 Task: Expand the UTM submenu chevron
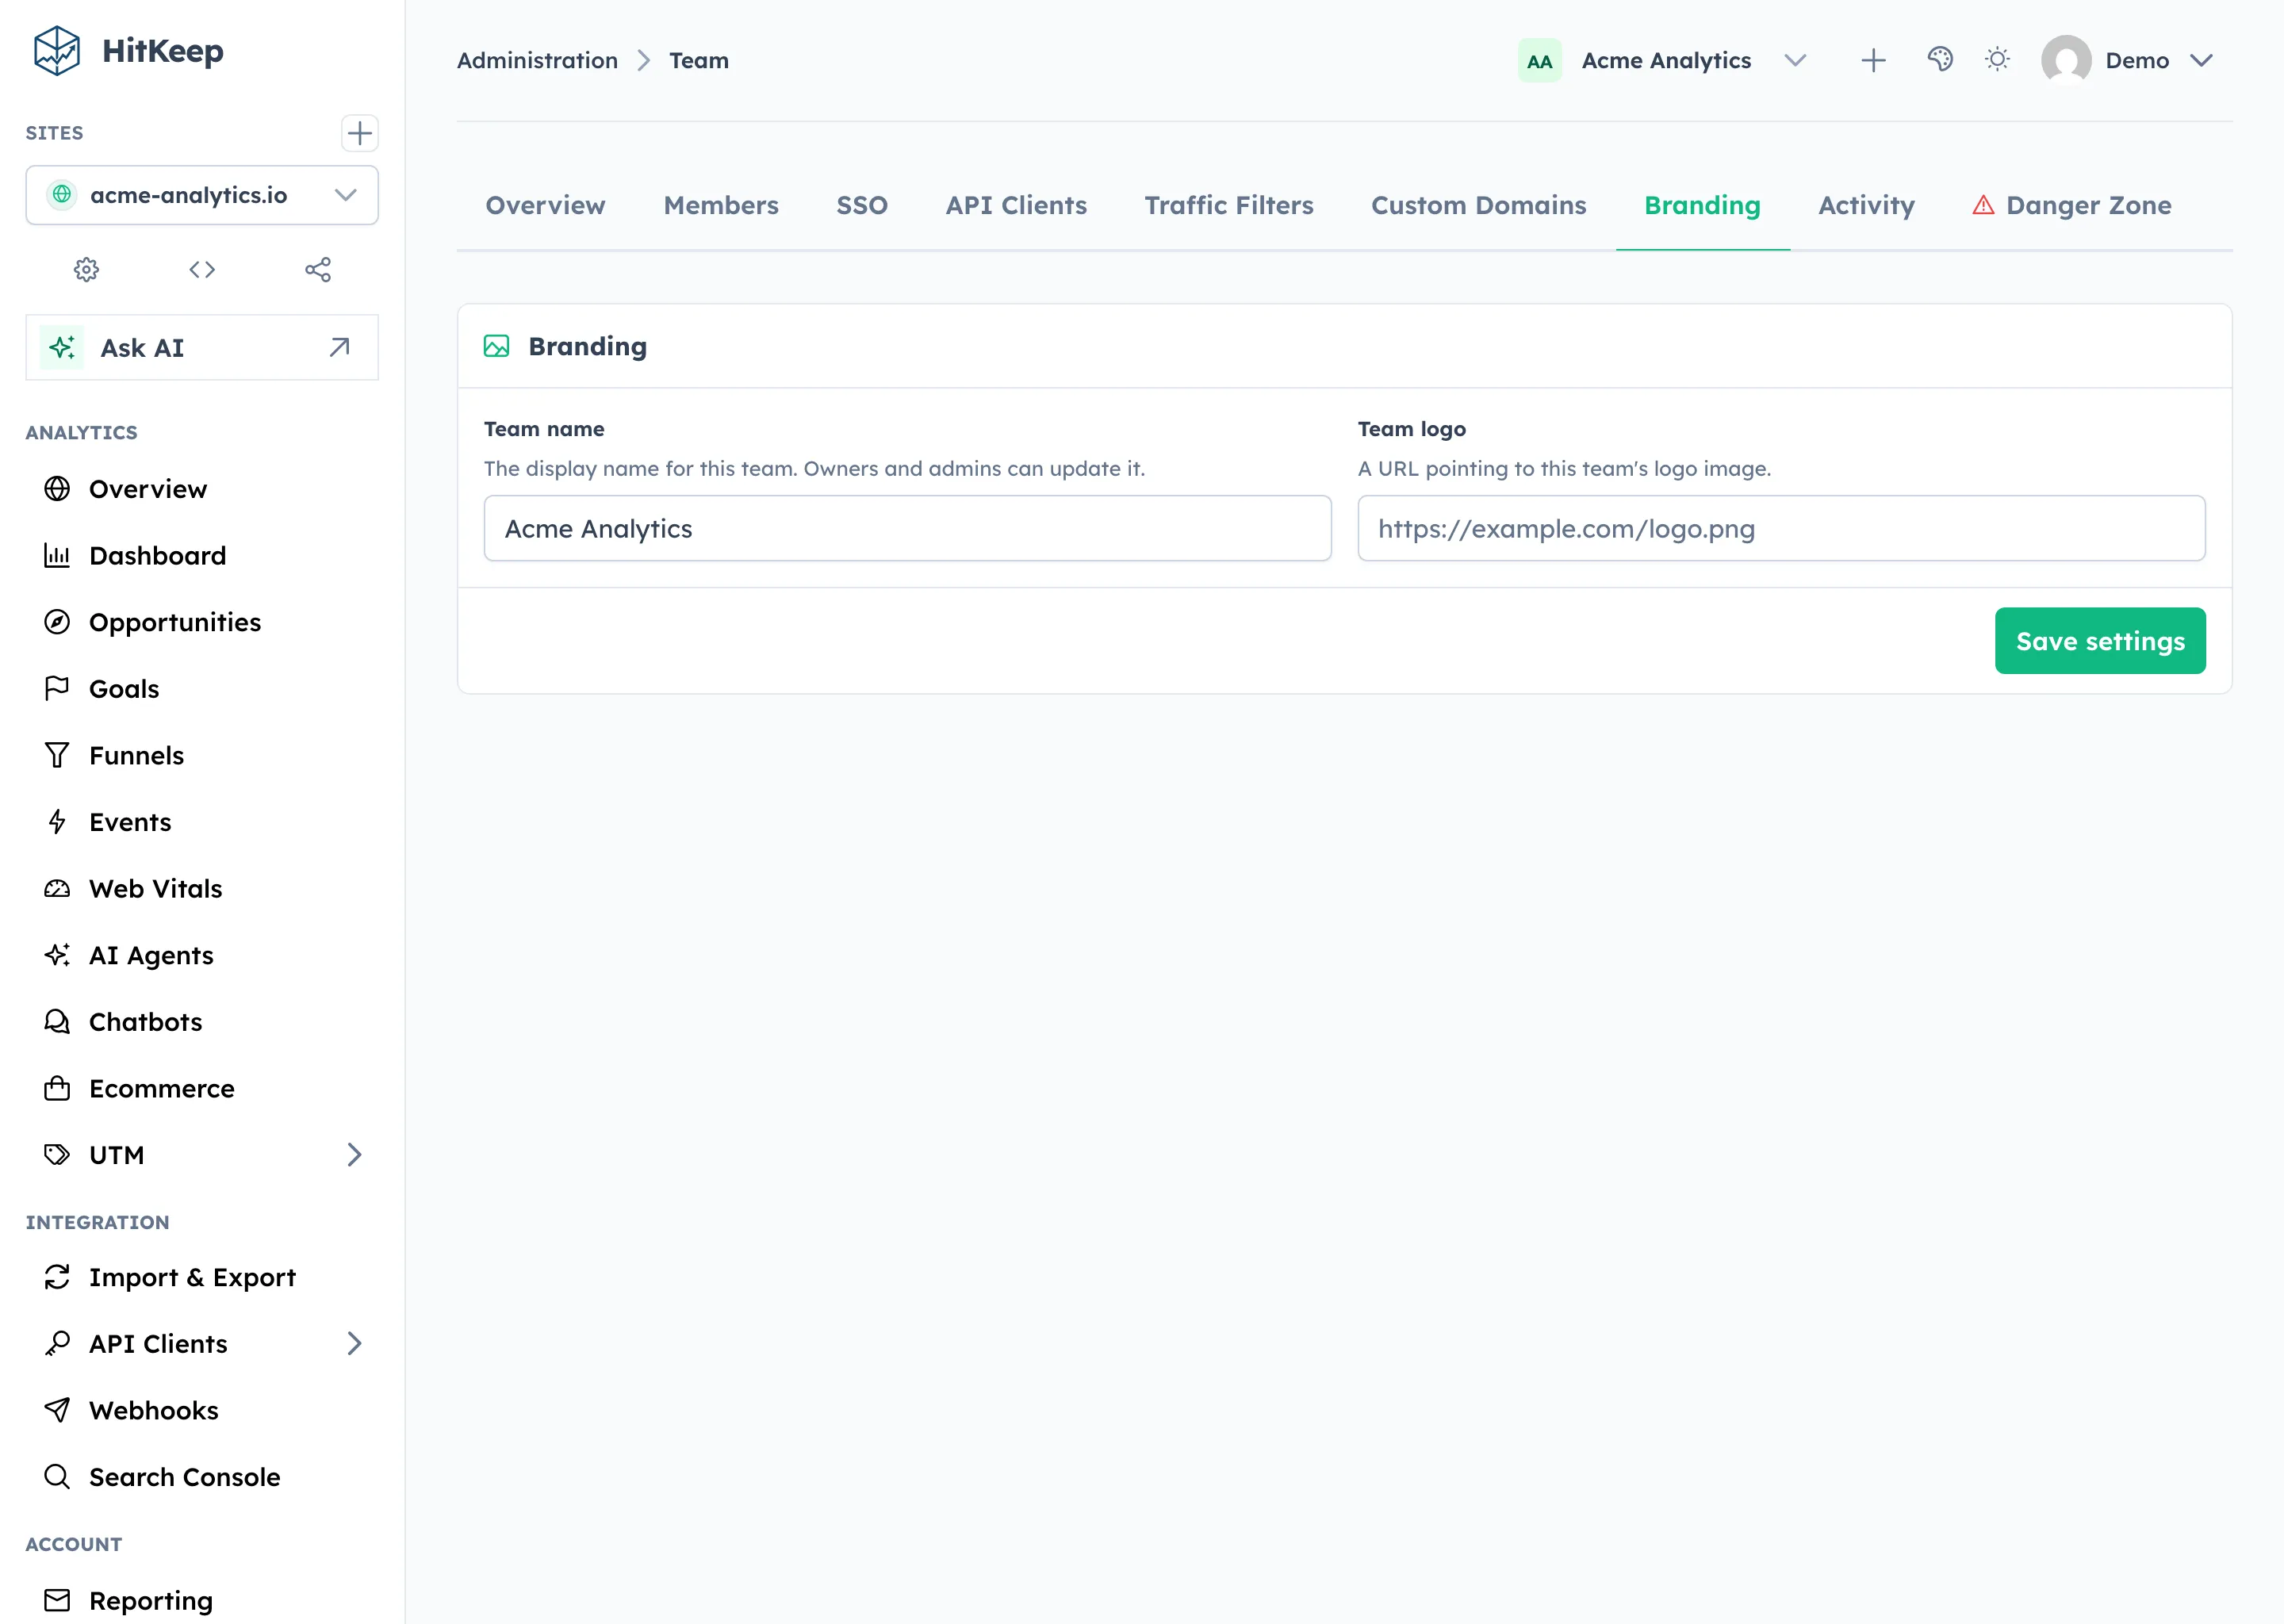354,1155
